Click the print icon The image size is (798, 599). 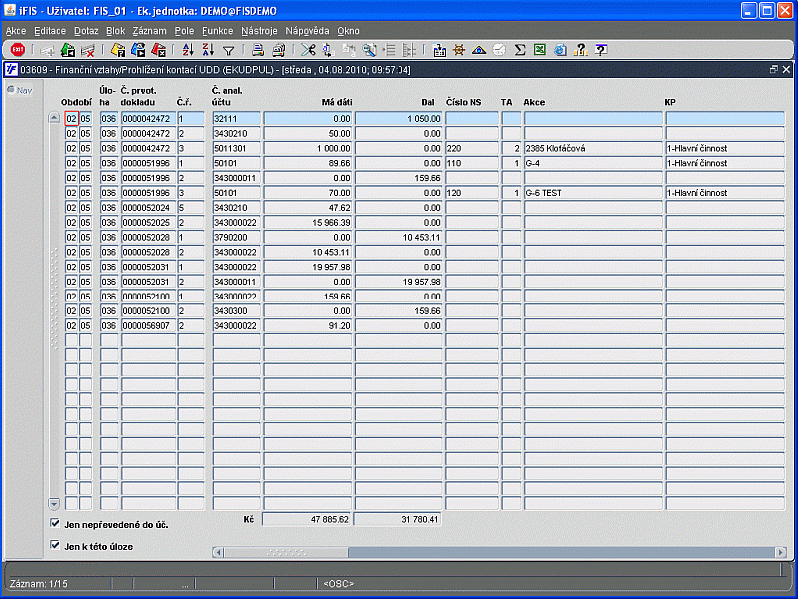(258, 50)
